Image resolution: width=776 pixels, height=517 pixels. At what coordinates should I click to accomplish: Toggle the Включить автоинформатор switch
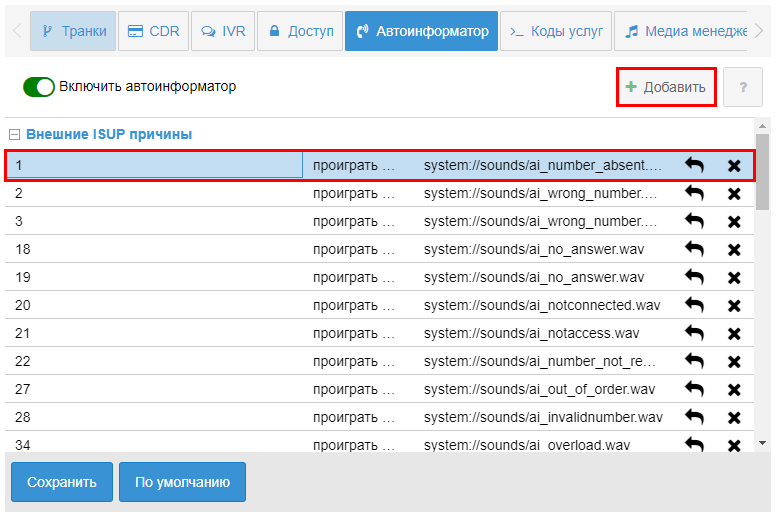coord(39,87)
